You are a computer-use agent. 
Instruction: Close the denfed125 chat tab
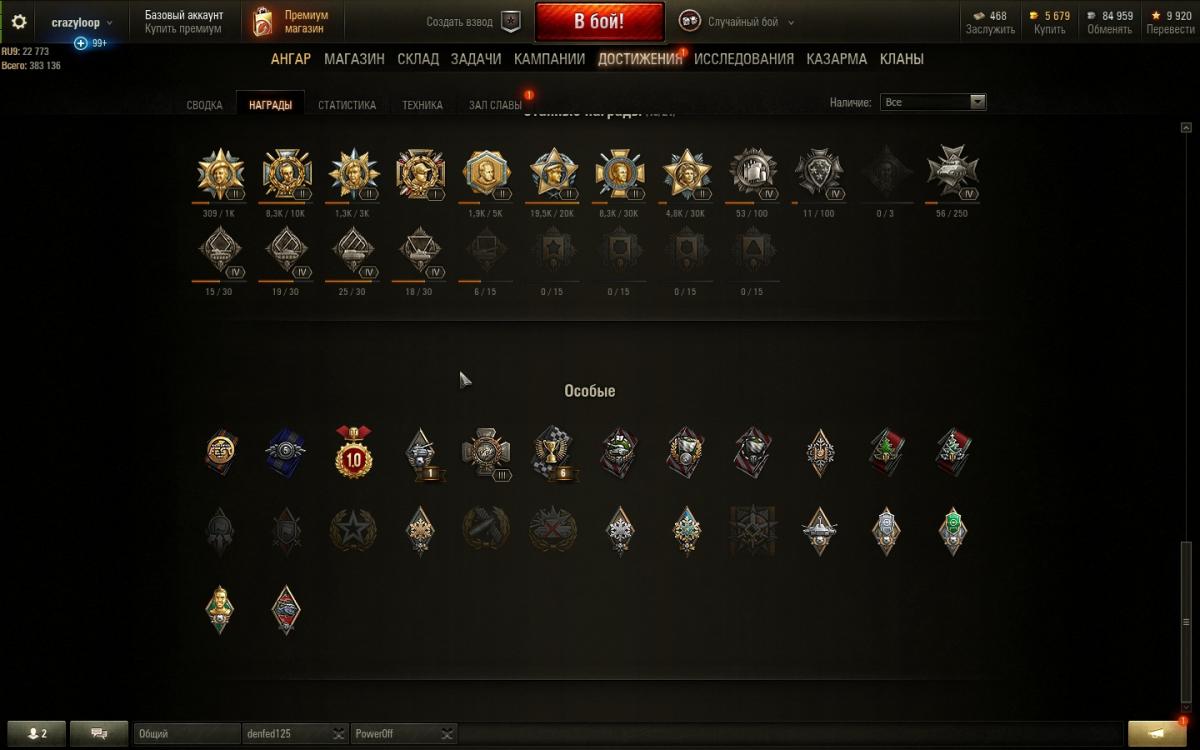(x=339, y=734)
